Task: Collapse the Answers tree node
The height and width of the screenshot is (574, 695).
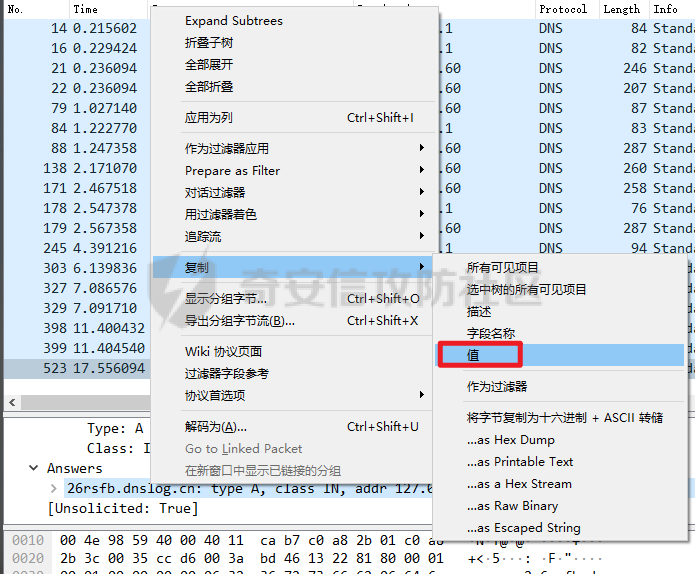Action: tap(35, 468)
